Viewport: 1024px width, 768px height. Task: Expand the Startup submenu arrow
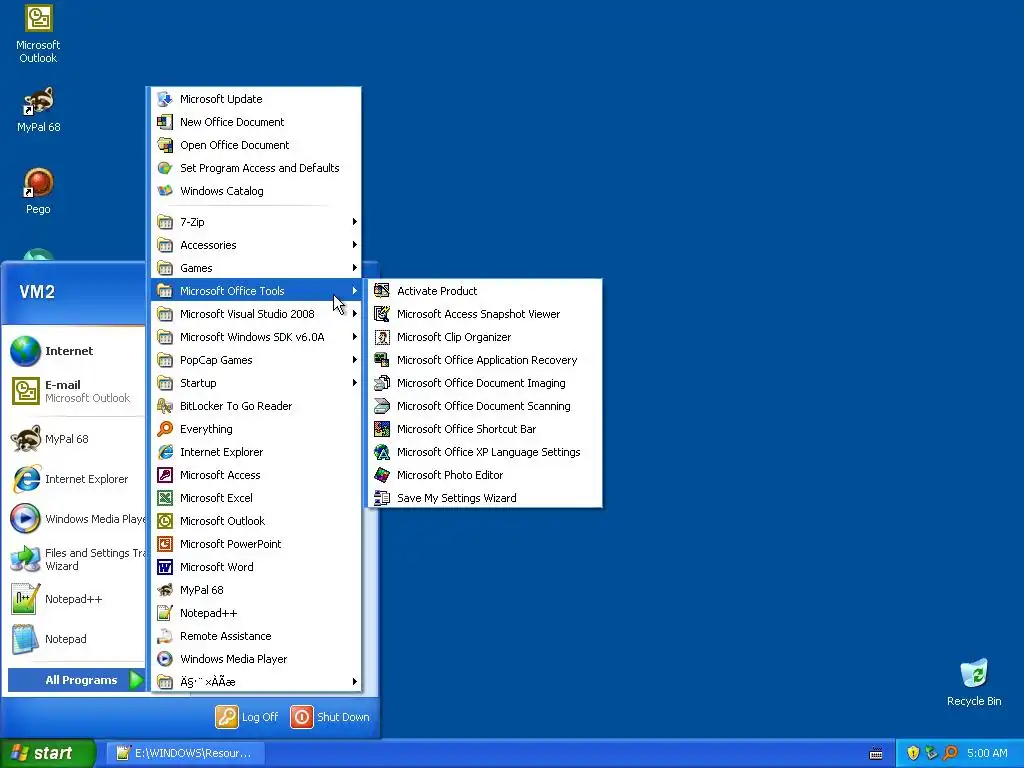(x=355, y=383)
